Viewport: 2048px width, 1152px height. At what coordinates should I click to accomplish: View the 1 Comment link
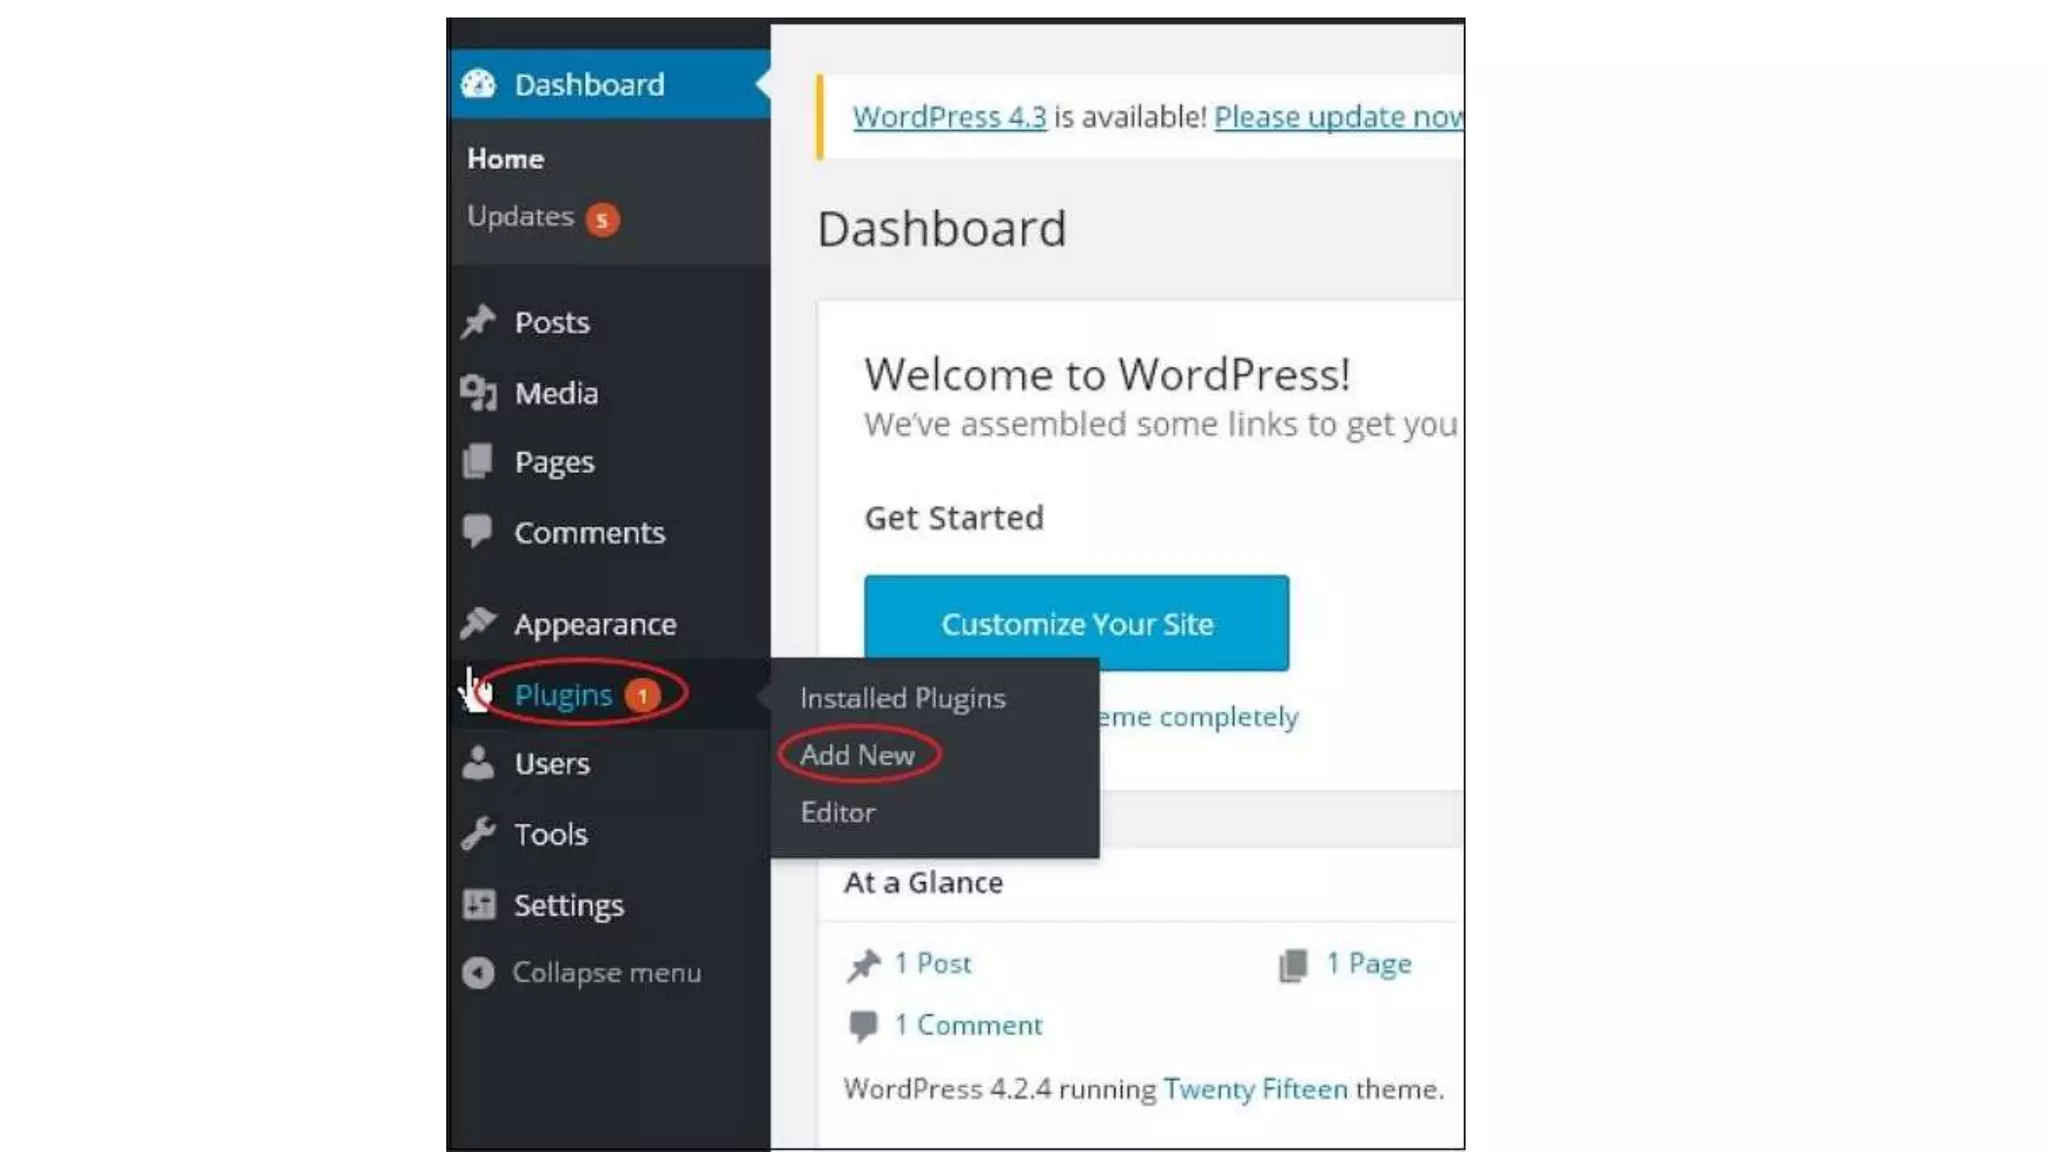(967, 1025)
